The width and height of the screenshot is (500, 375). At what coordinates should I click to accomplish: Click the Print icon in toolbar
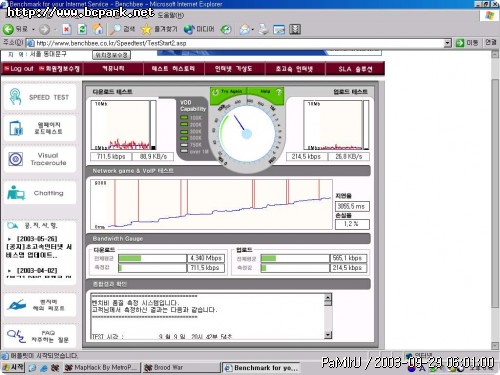click(263, 29)
